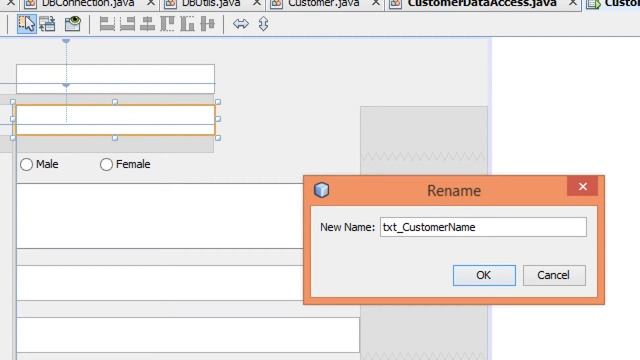Center components vertically
Screen dimensions: 640x360
(x=207, y=24)
